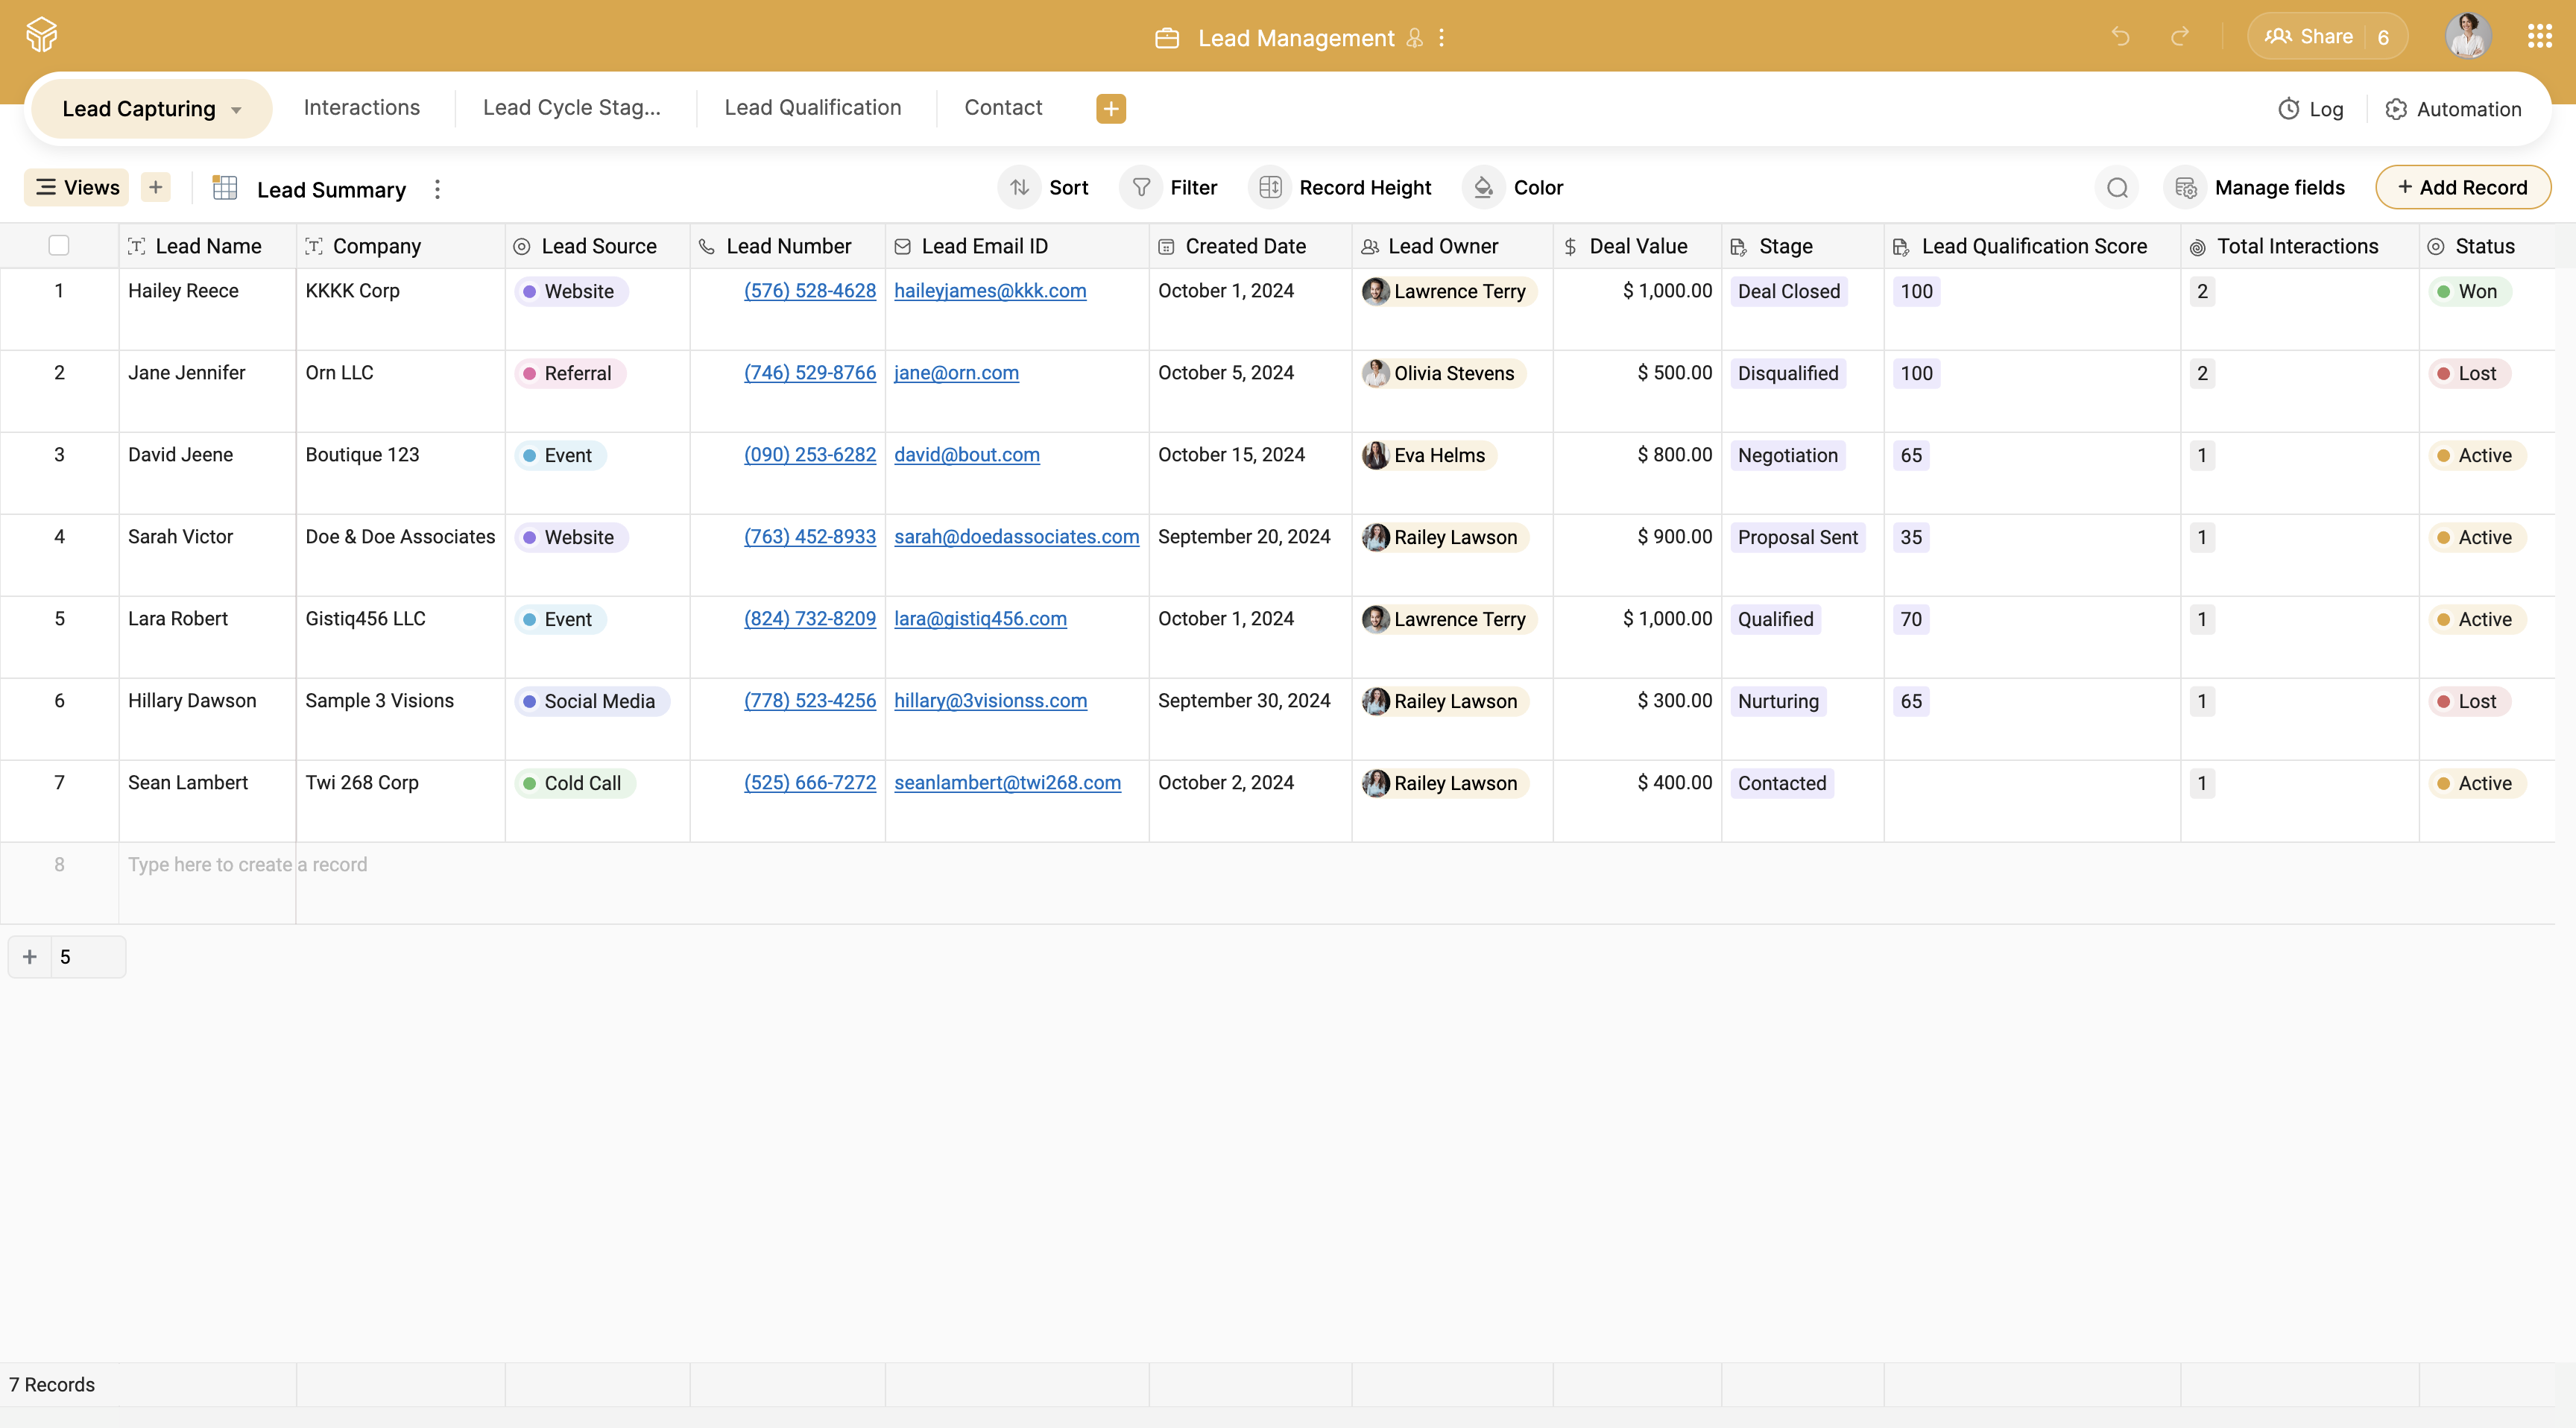Screen dimensions: 2576x1428
Task: Click the orange add table plus icon
Action: (x=1111, y=108)
